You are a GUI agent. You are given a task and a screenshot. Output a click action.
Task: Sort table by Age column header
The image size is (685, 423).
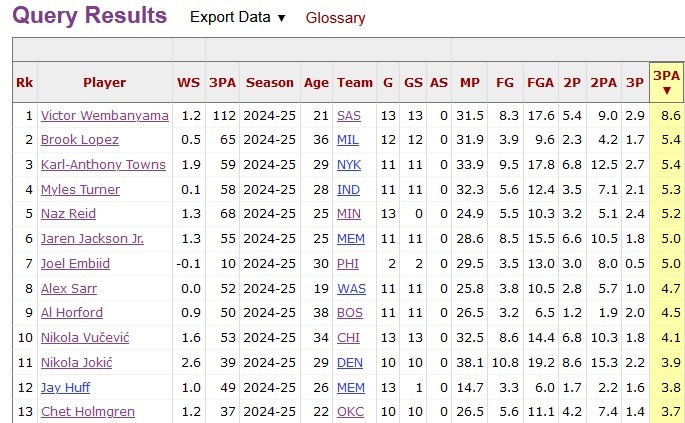[316, 83]
